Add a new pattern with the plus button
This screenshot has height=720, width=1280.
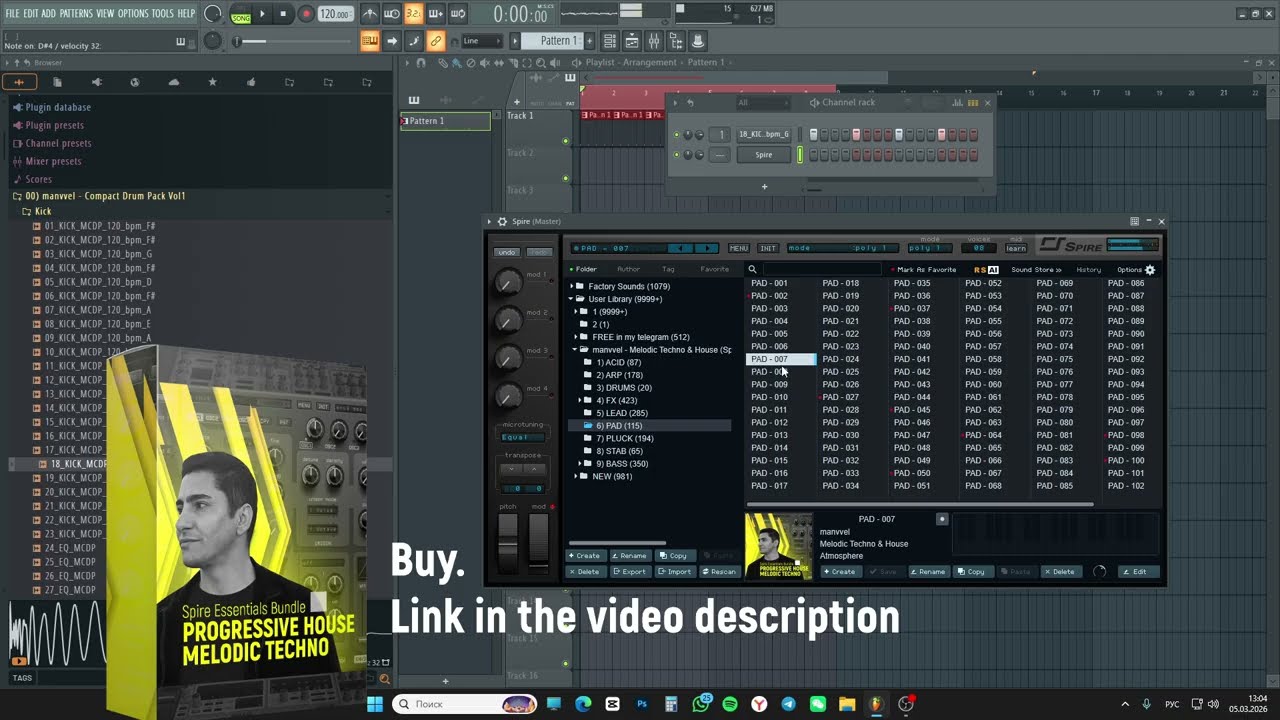click(x=589, y=41)
